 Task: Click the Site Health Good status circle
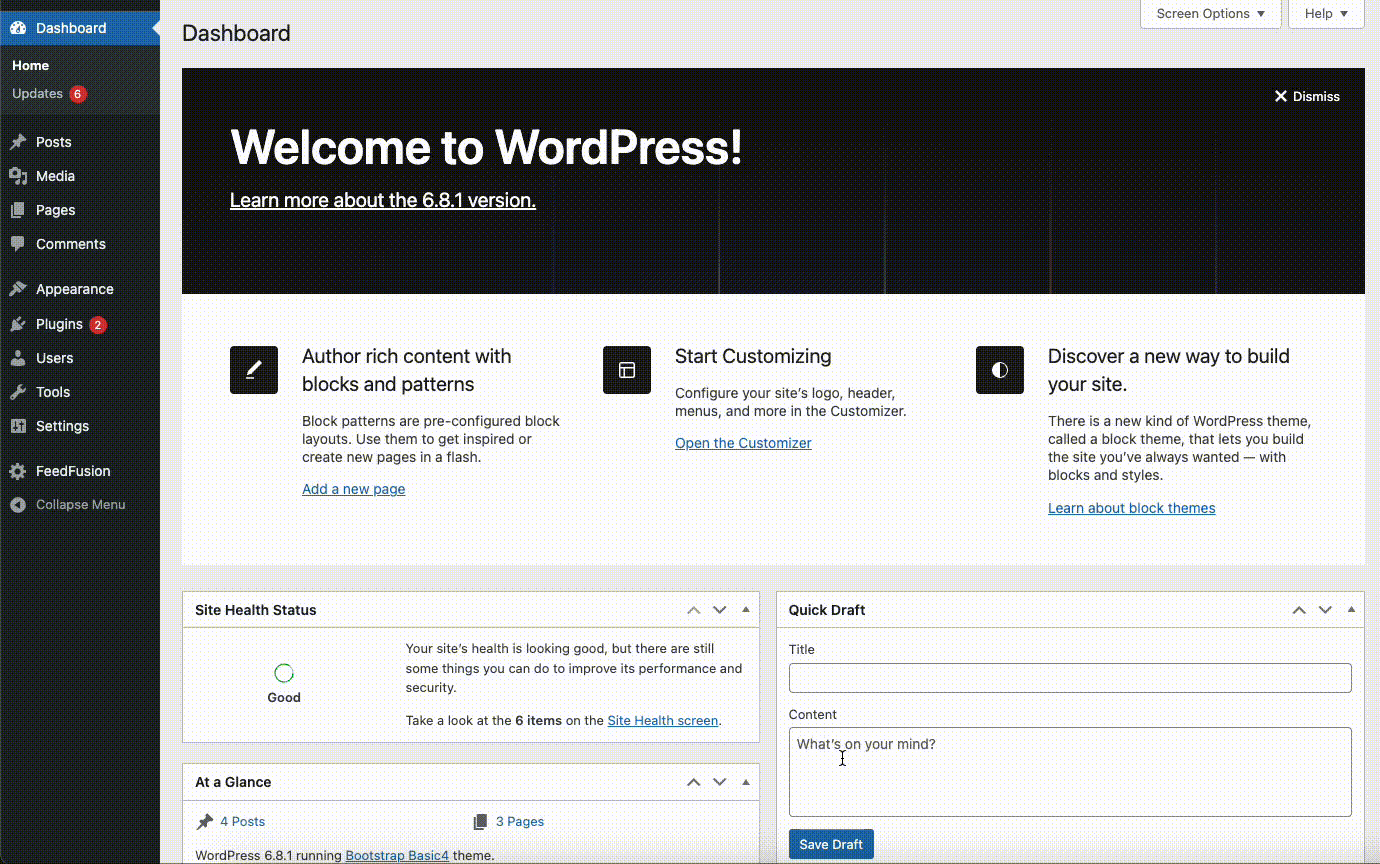284,673
